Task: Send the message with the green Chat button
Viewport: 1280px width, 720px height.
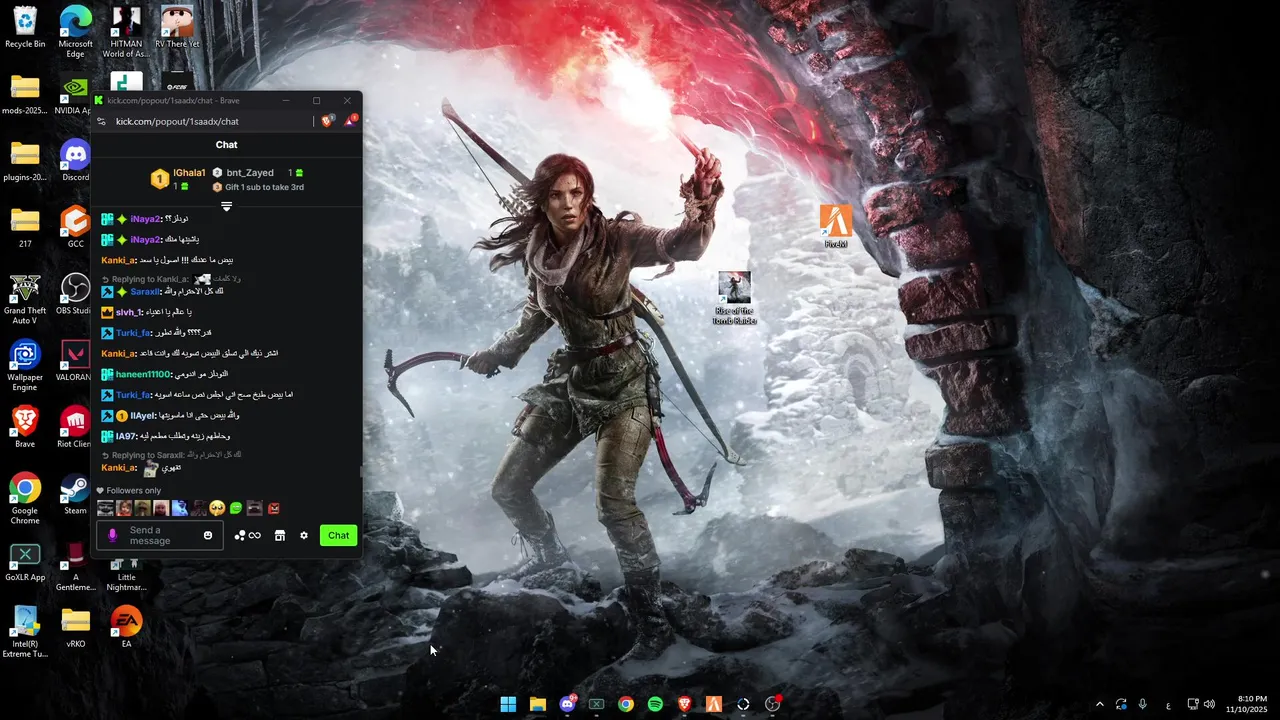Action: pos(339,535)
